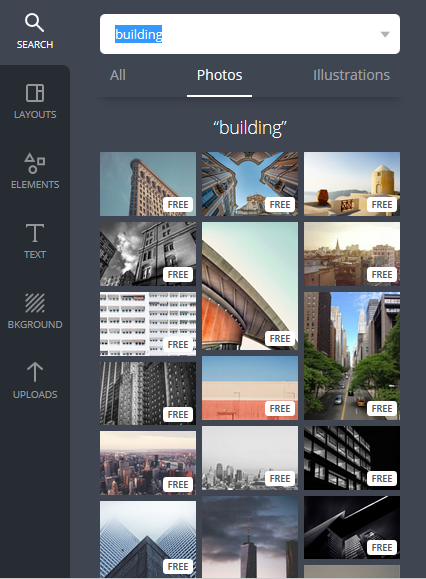Choose the glass towers in fog photo
This screenshot has width=426, height=579.
point(148,539)
